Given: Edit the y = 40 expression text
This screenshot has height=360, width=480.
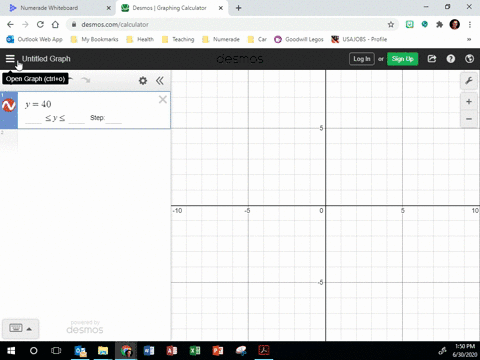Looking at the screenshot, I should coord(38,104).
